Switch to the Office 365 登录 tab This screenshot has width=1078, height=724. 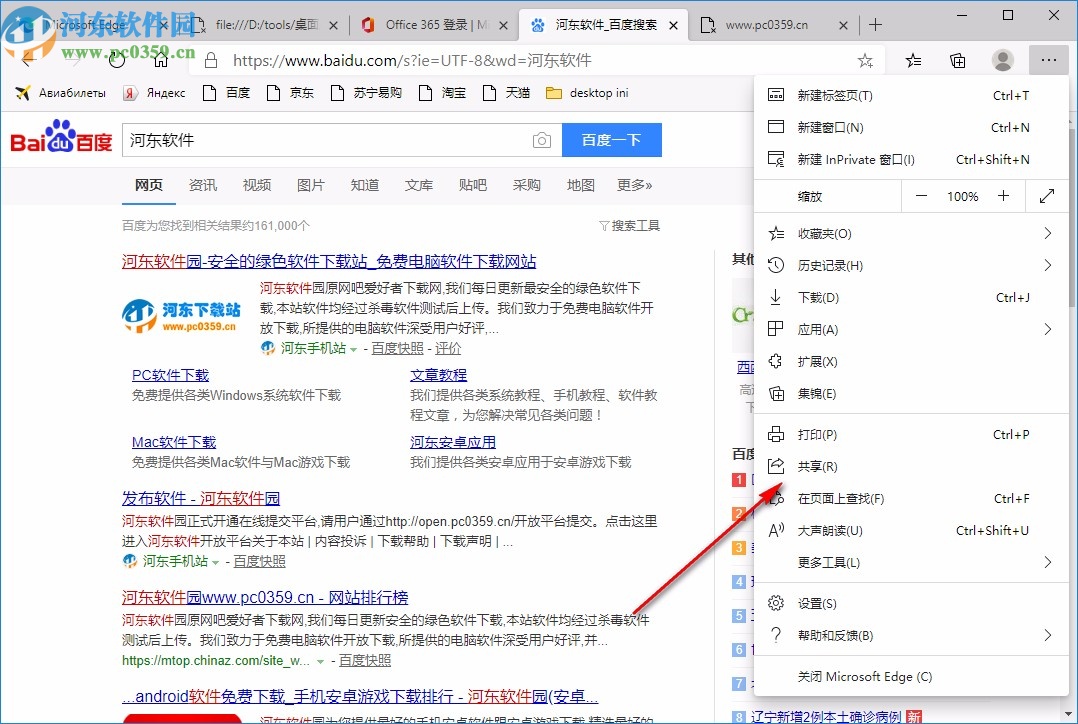click(433, 25)
